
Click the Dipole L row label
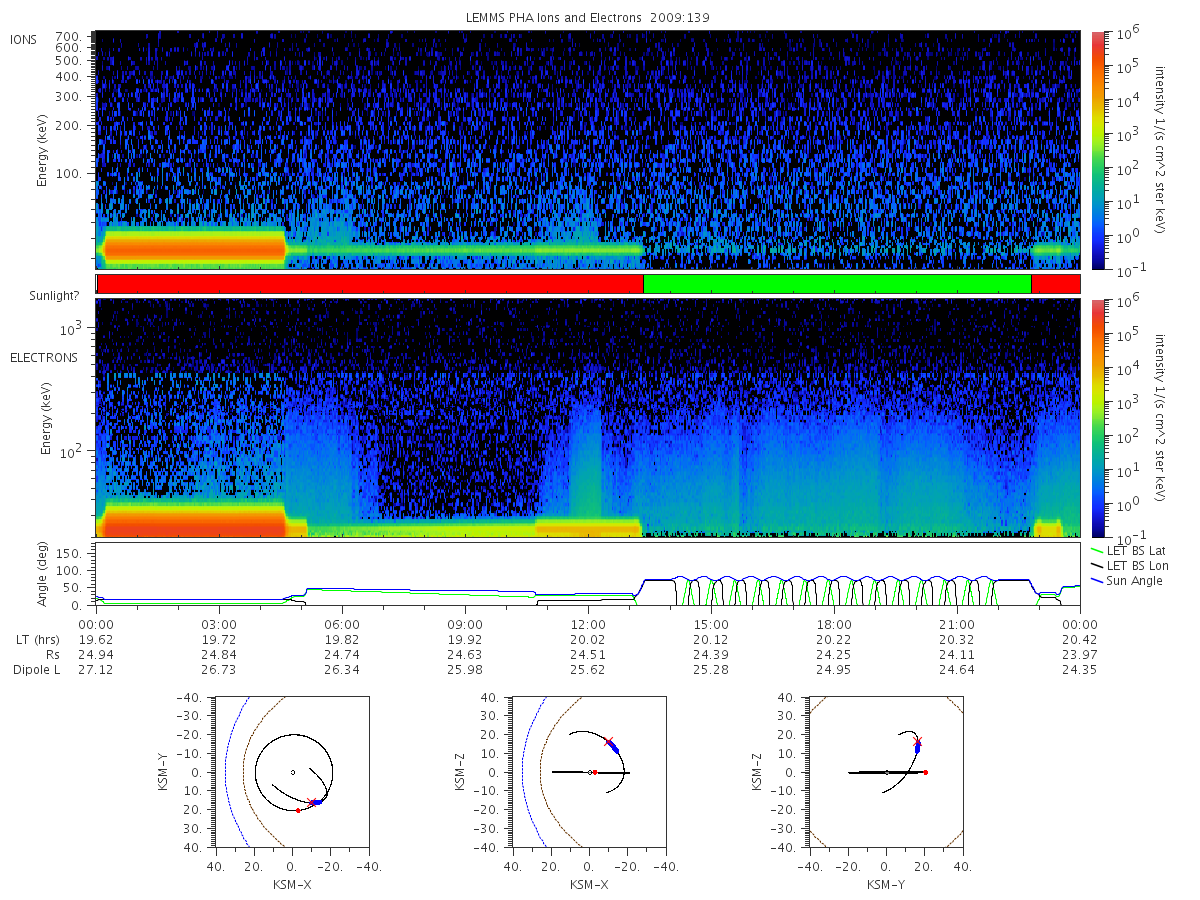click(x=37, y=669)
